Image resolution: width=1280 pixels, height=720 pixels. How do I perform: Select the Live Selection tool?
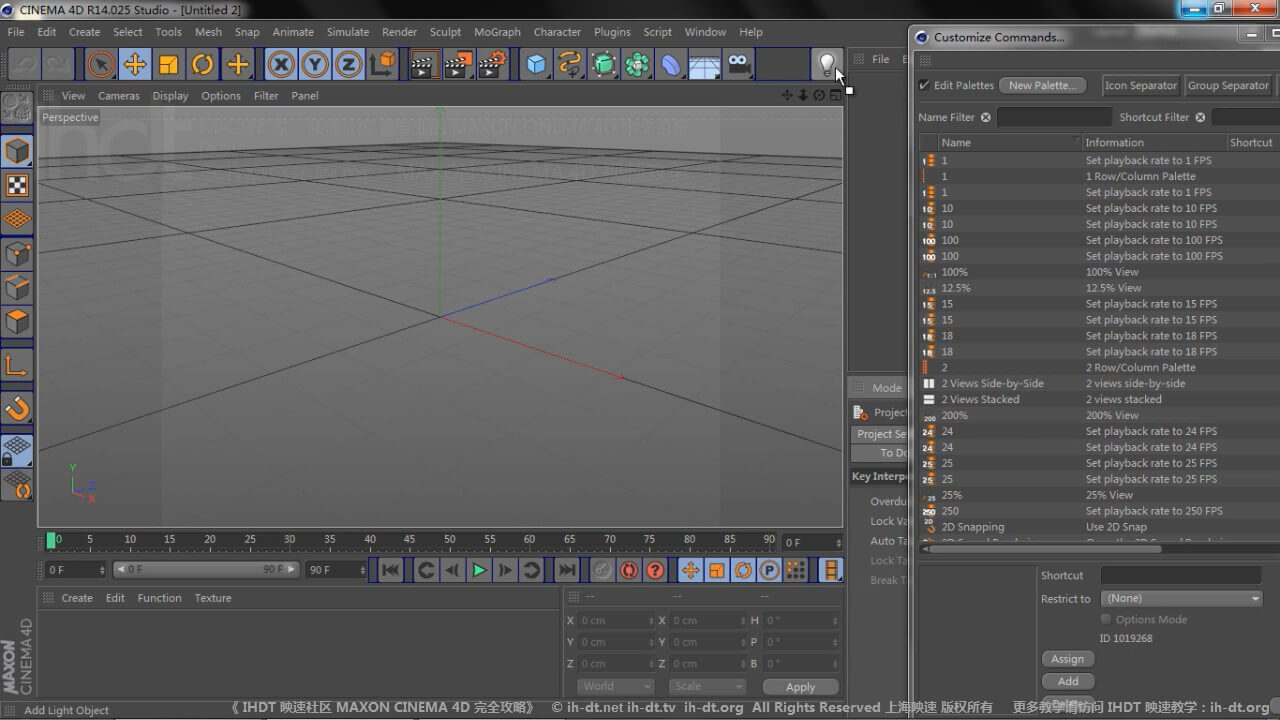pyautogui.click(x=100, y=65)
